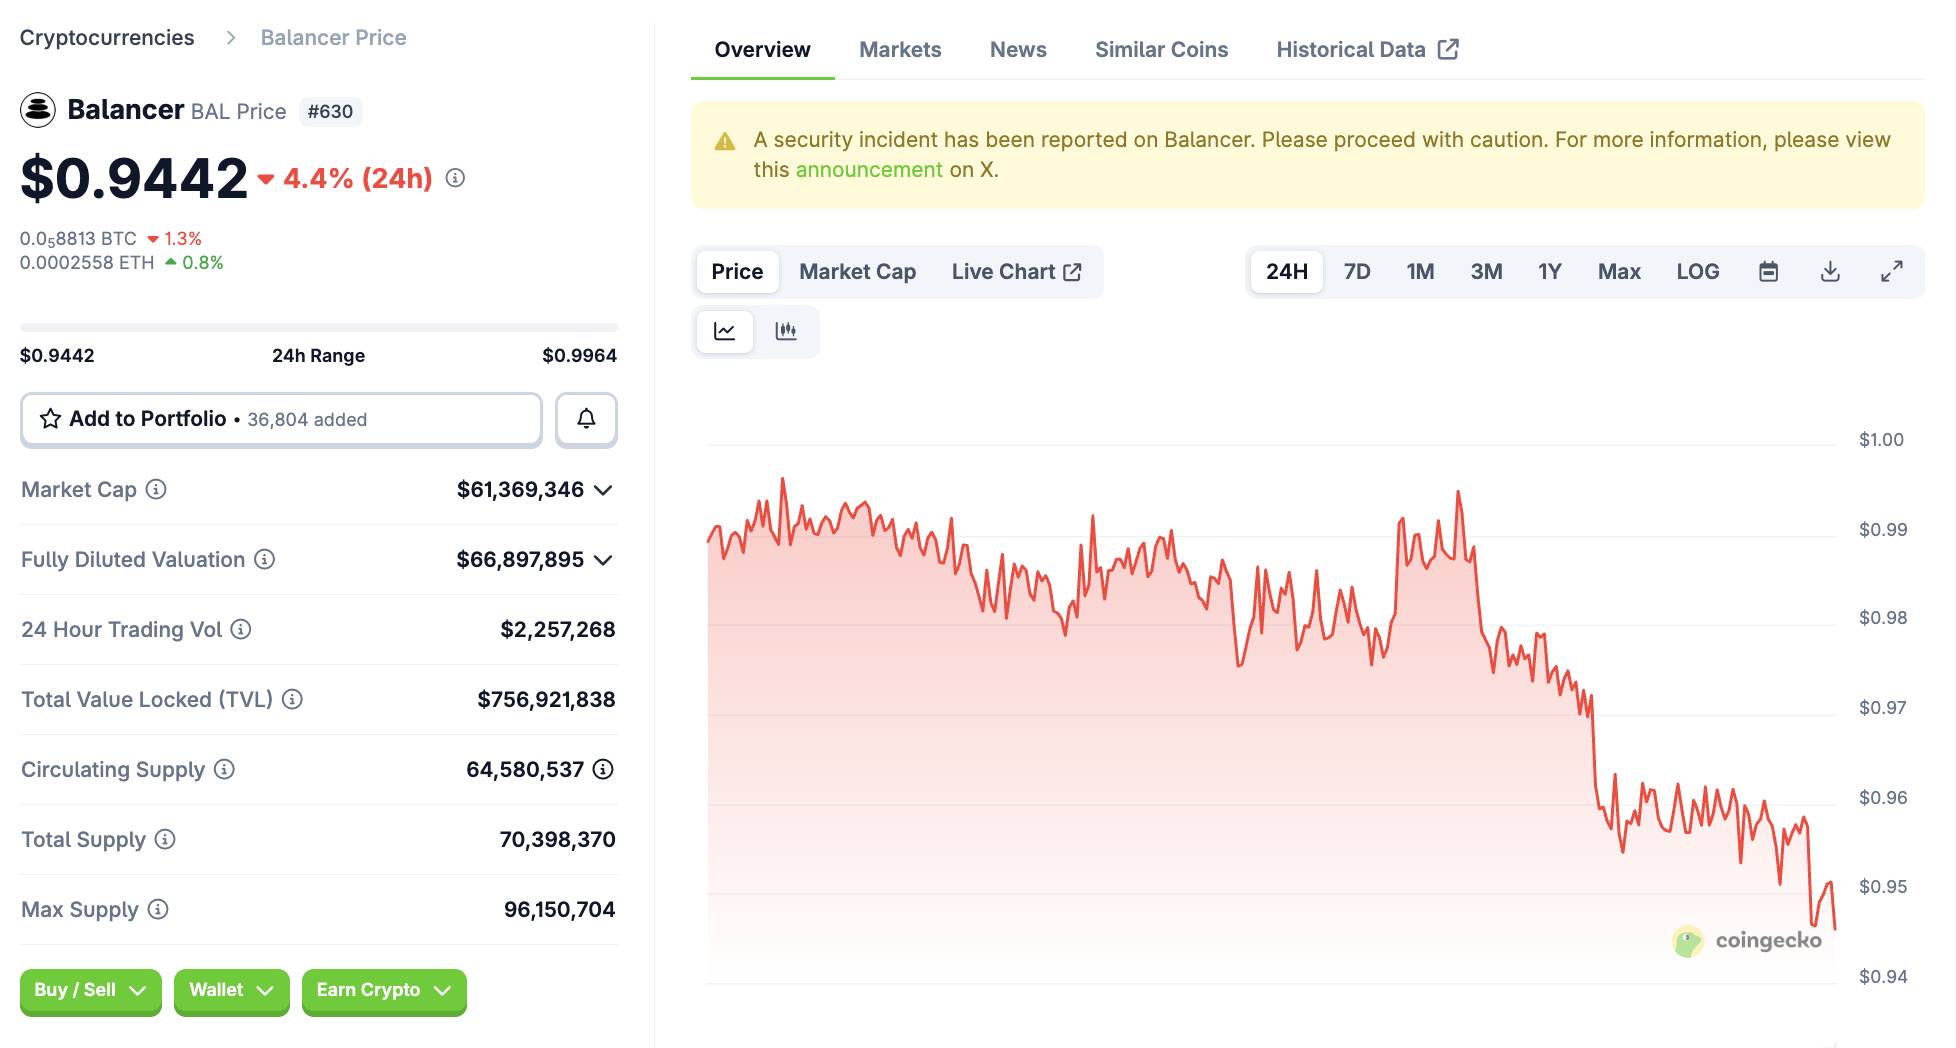The width and height of the screenshot is (1956, 1048).
Task: Switch to the Markets tab
Action: pyautogui.click(x=900, y=50)
